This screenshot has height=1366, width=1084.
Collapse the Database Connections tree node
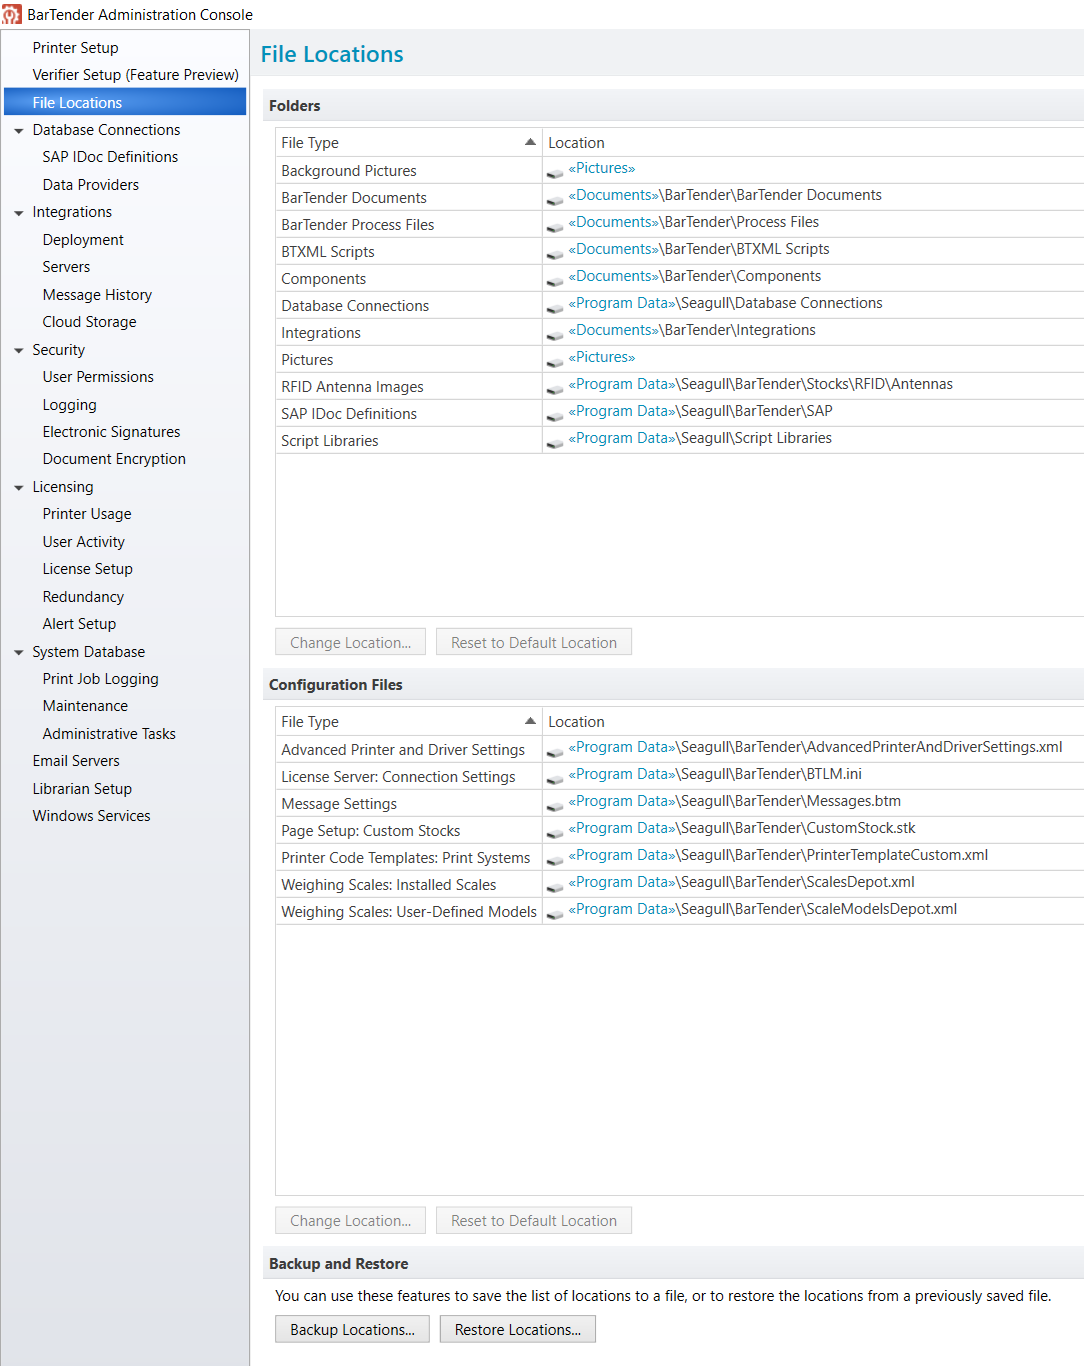pyautogui.click(x=18, y=131)
